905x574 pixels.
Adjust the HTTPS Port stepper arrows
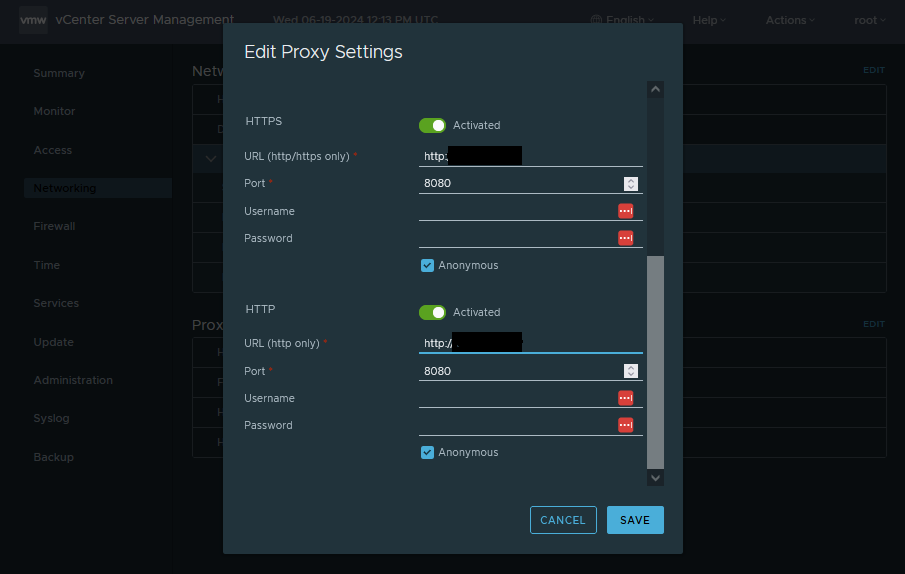tap(631, 183)
